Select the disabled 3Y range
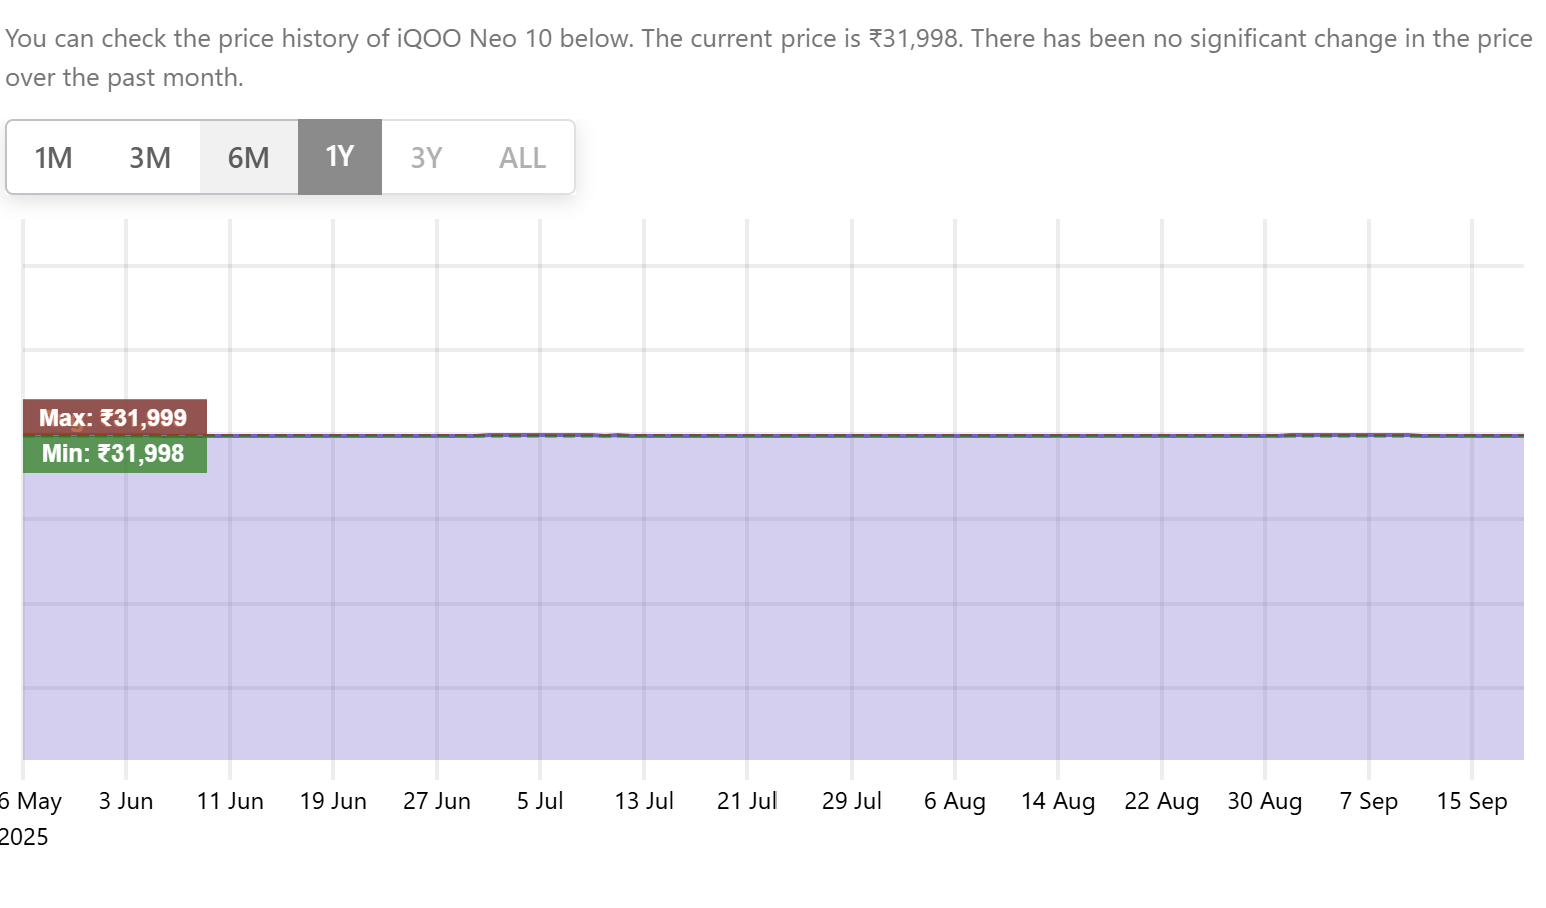This screenshot has width=1546, height=908. click(426, 157)
